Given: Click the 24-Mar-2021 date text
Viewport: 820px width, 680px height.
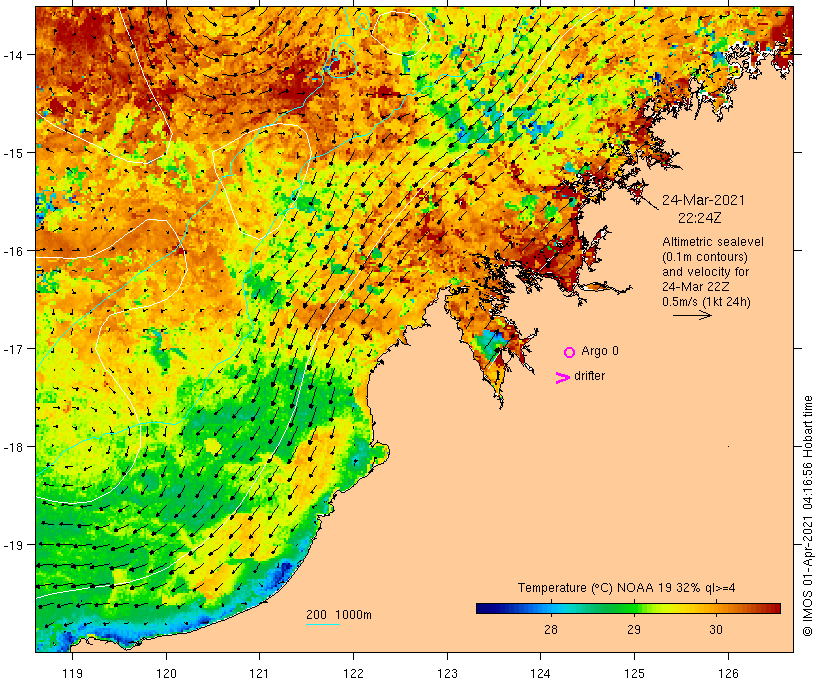Looking at the screenshot, I should click(703, 200).
